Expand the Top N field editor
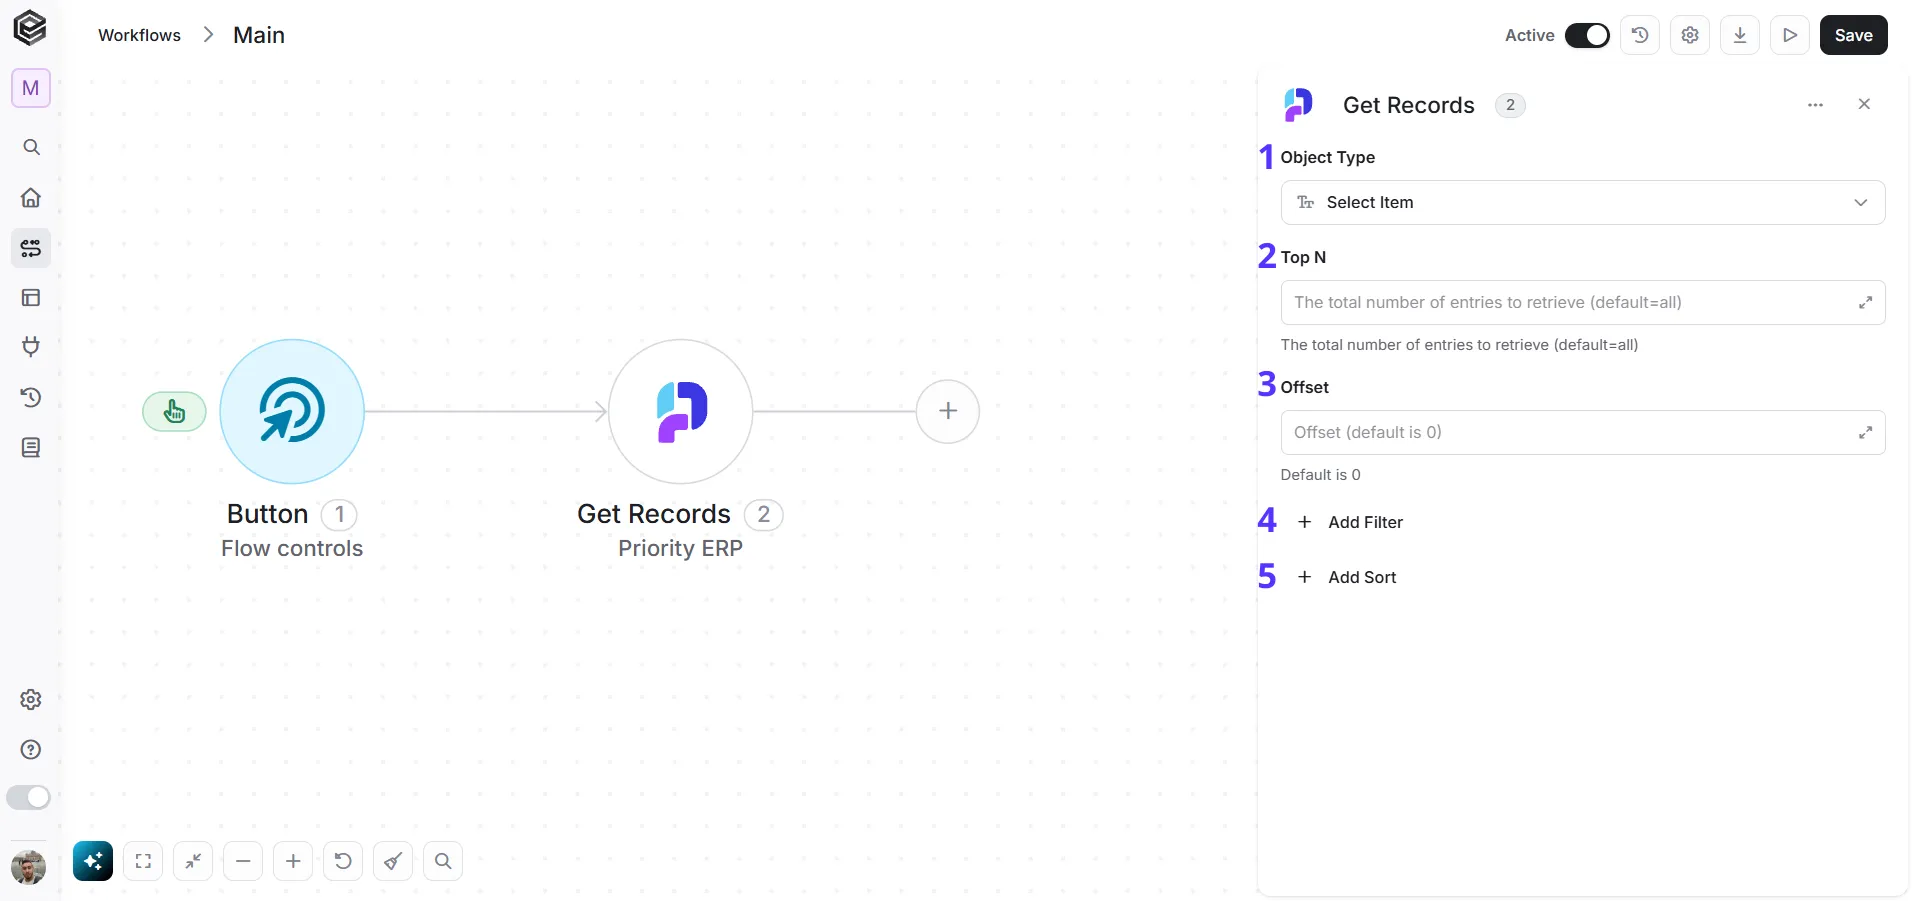 tap(1865, 302)
